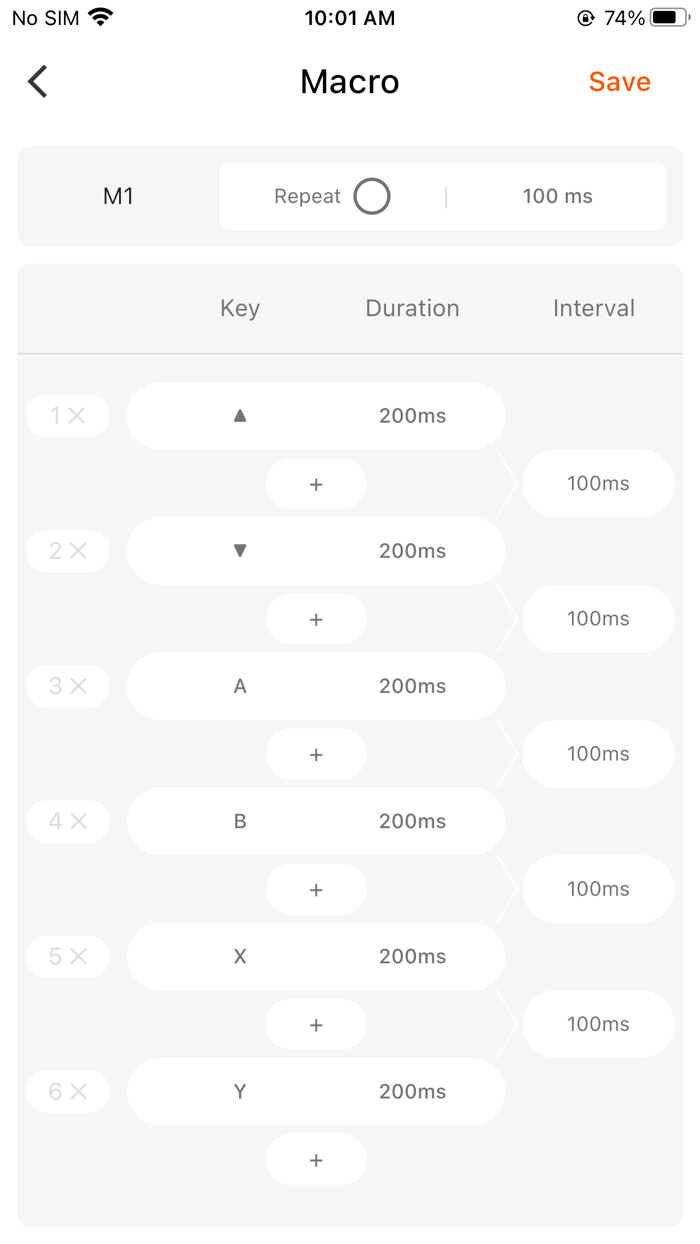Add a step below the up-arrow key
The width and height of the screenshot is (700, 1244).
(x=316, y=484)
